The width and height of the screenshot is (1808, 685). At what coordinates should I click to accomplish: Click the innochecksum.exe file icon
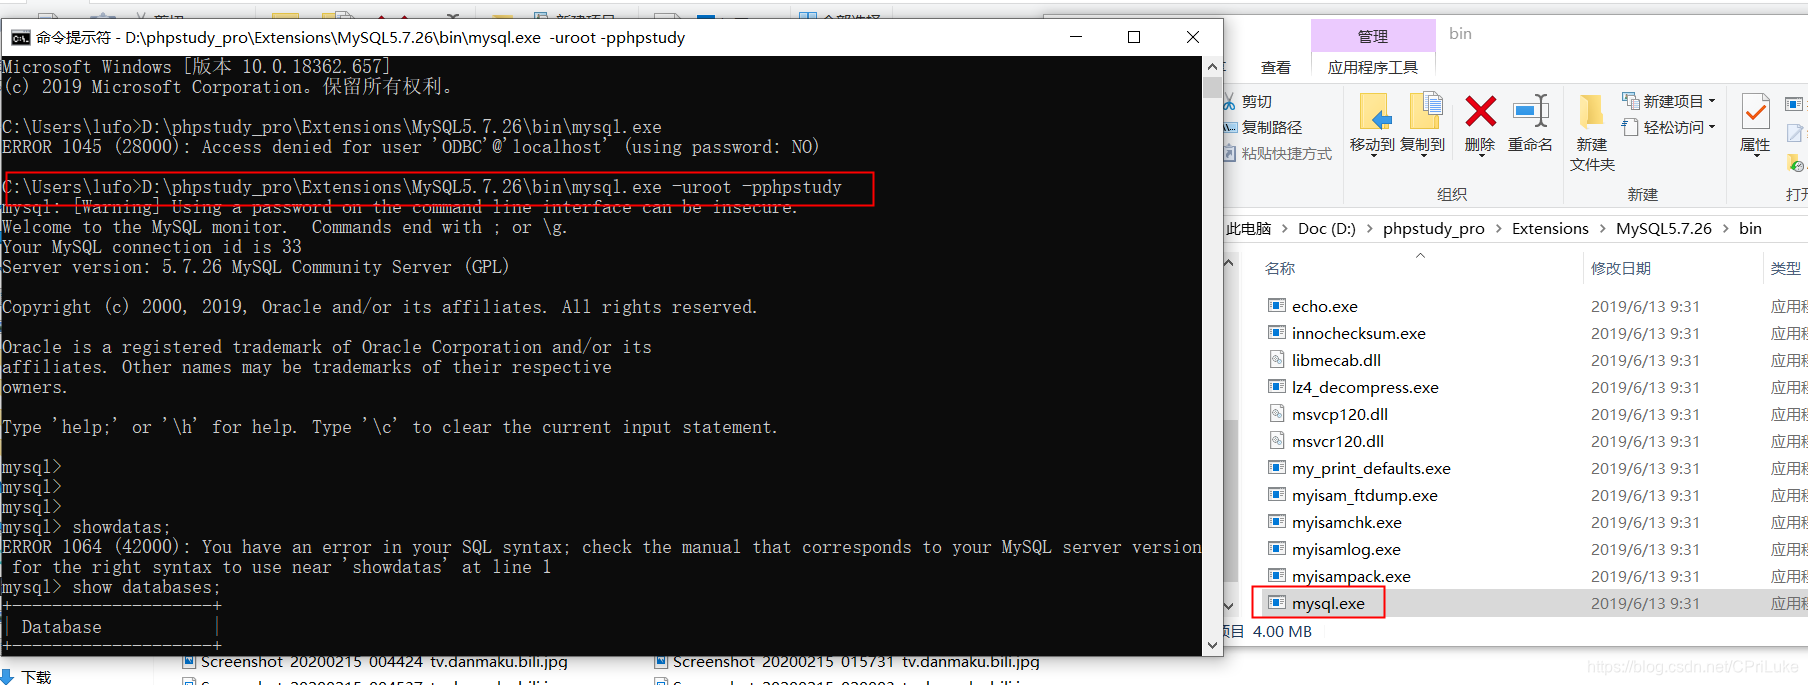(1276, 332)
